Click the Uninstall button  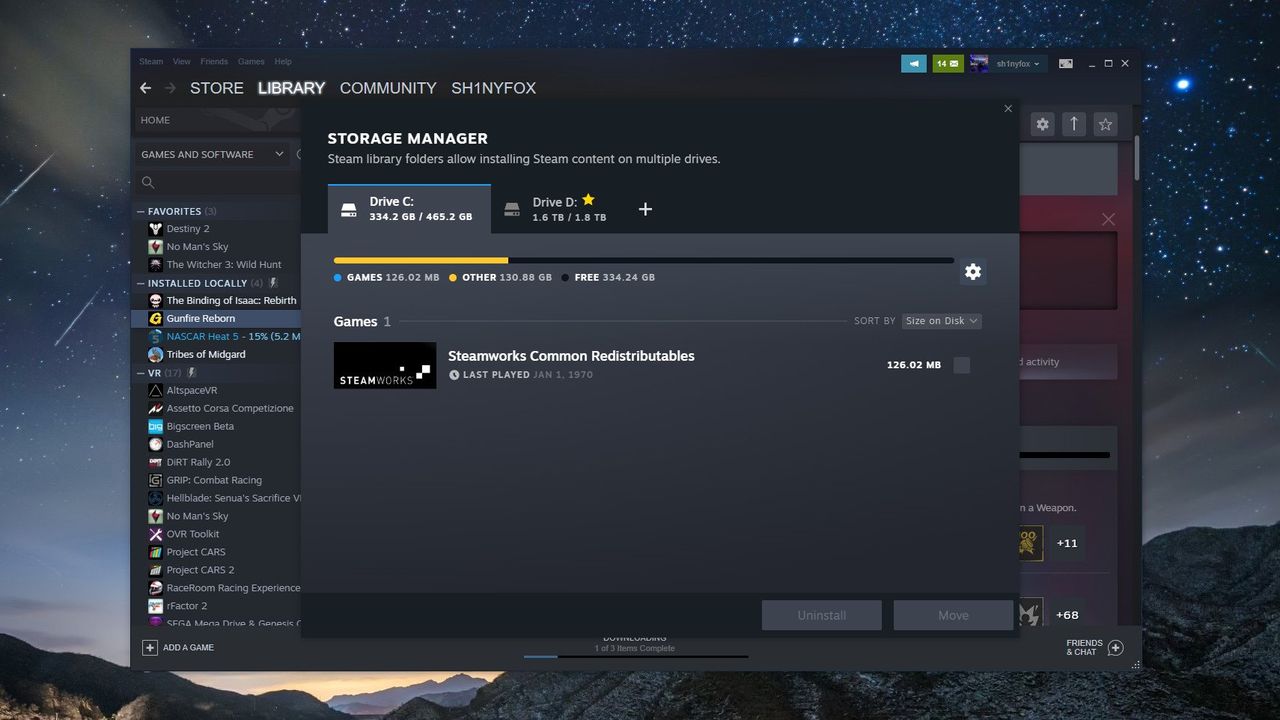(x=822, y=615)
